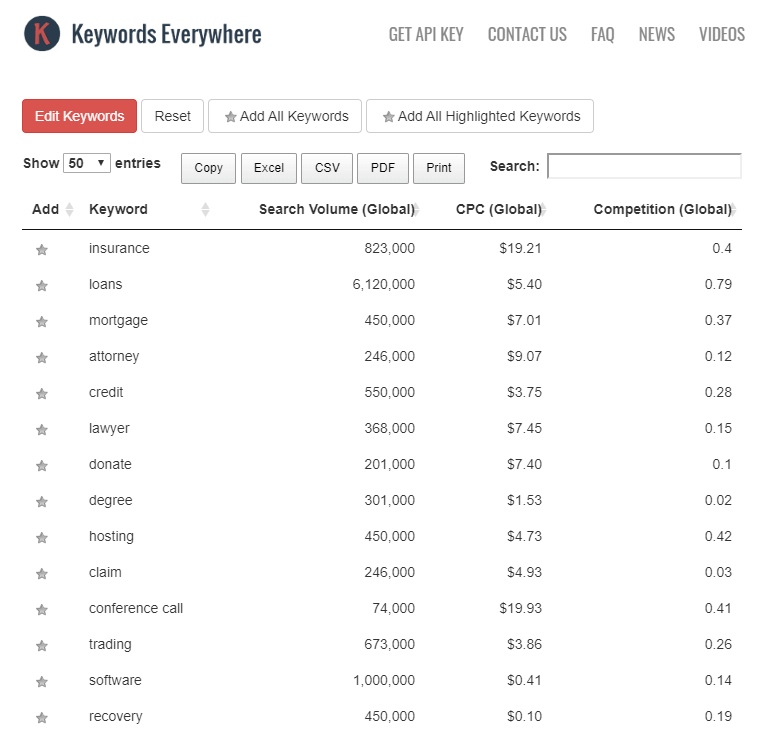764x735 pixels.
Task: Export table as CSV
Action: coord(327,168)
